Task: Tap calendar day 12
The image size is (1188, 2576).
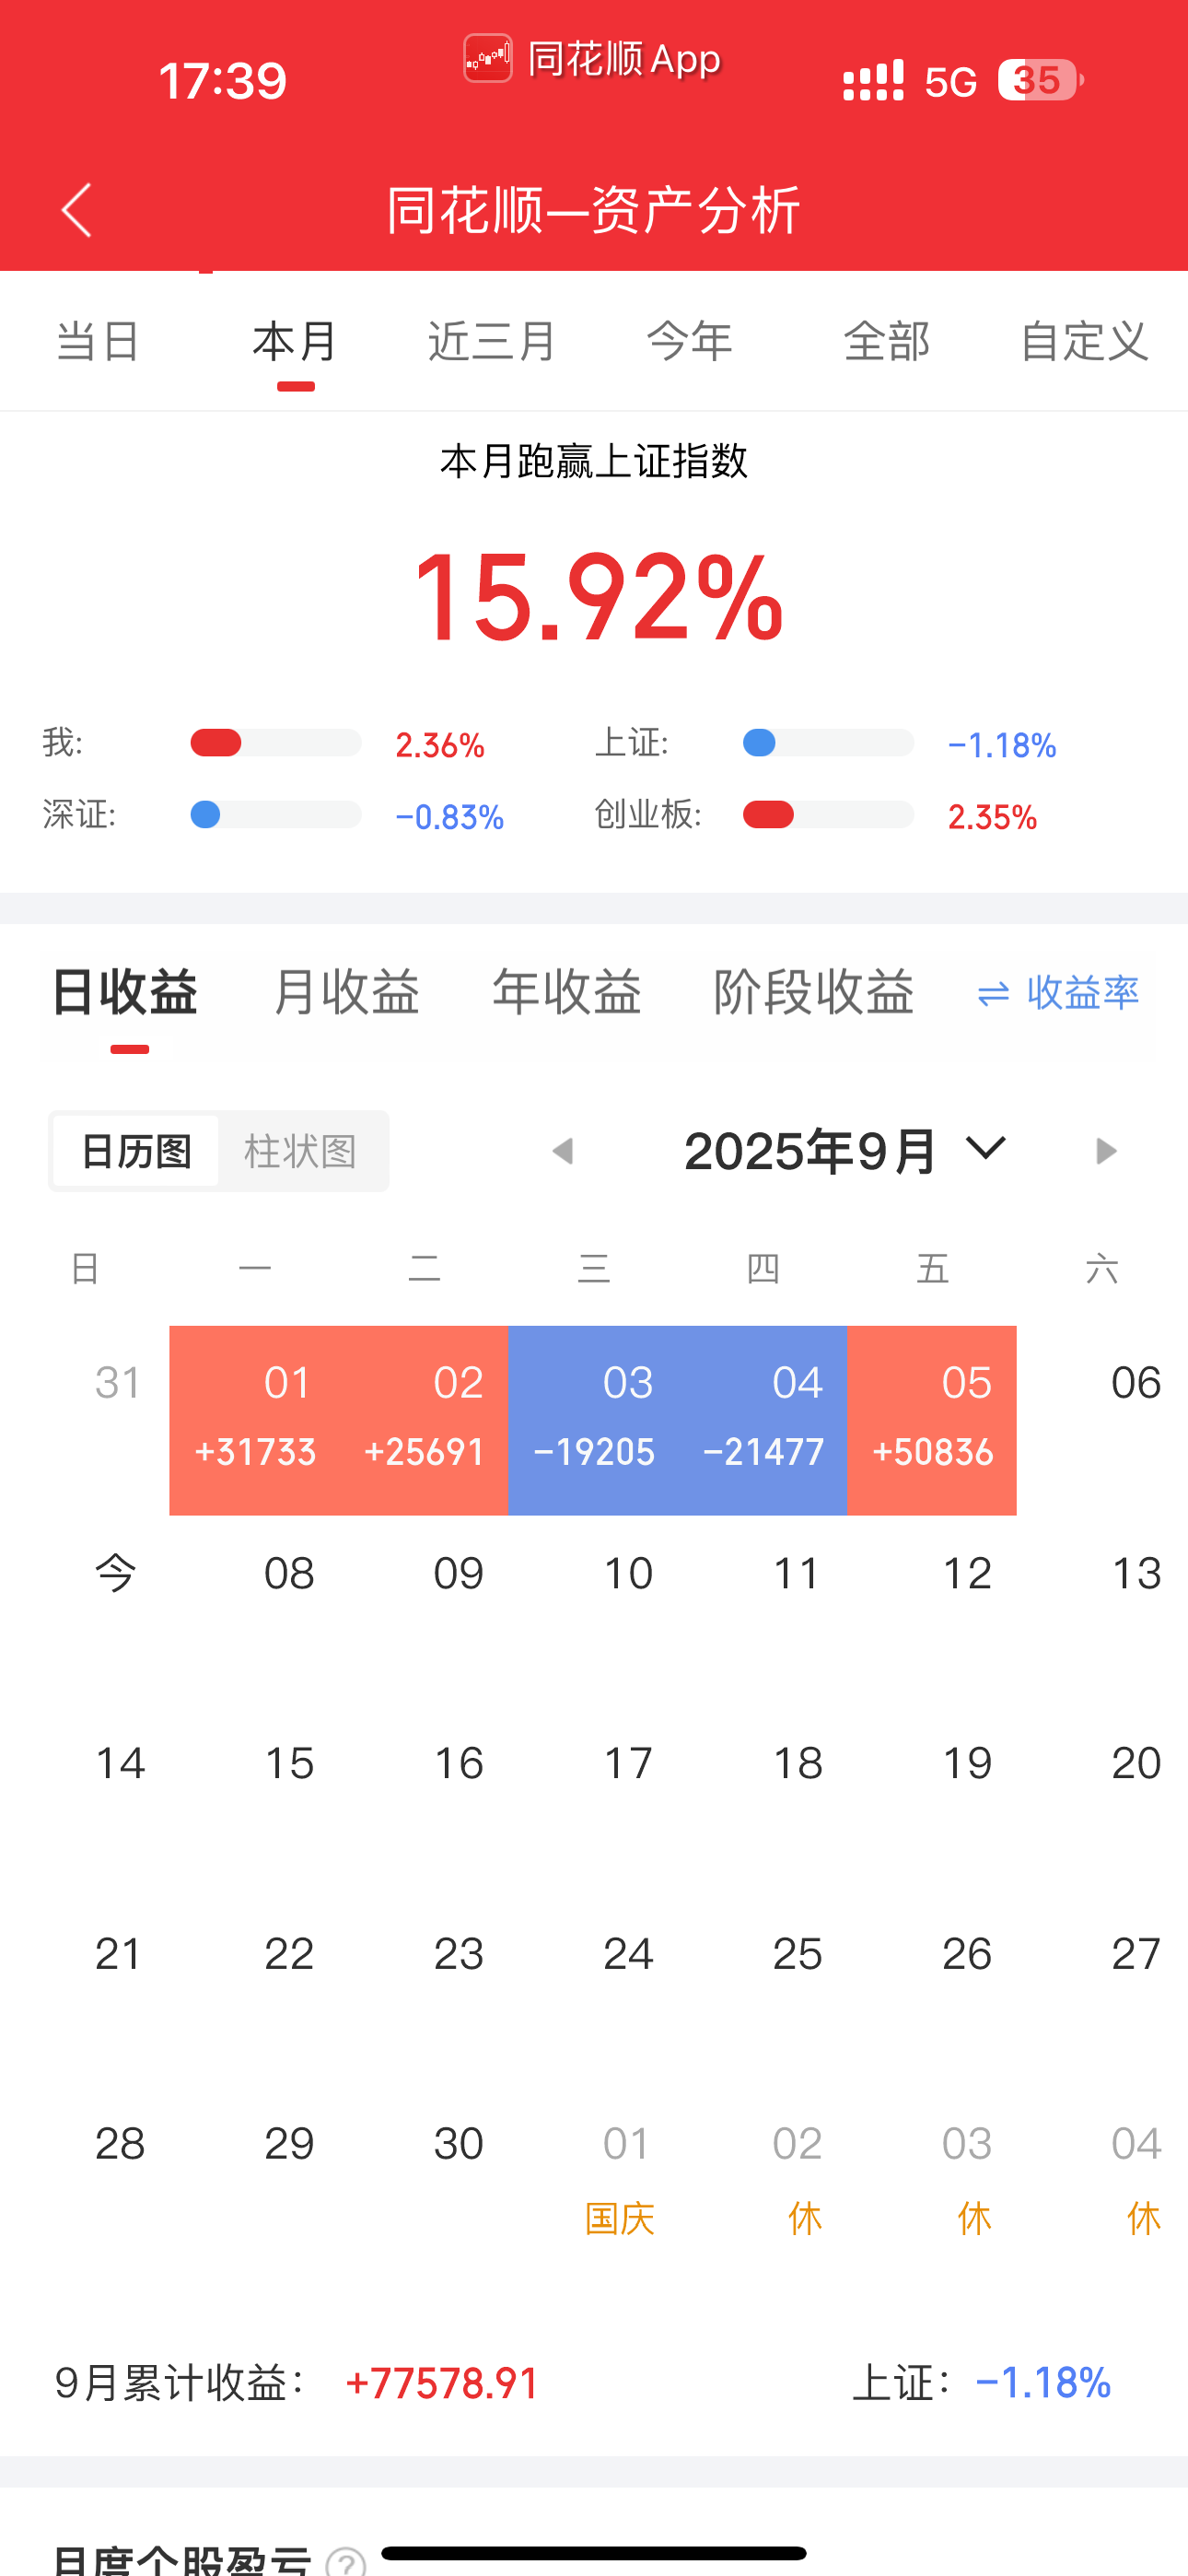Action: [x=967, y=1574]
